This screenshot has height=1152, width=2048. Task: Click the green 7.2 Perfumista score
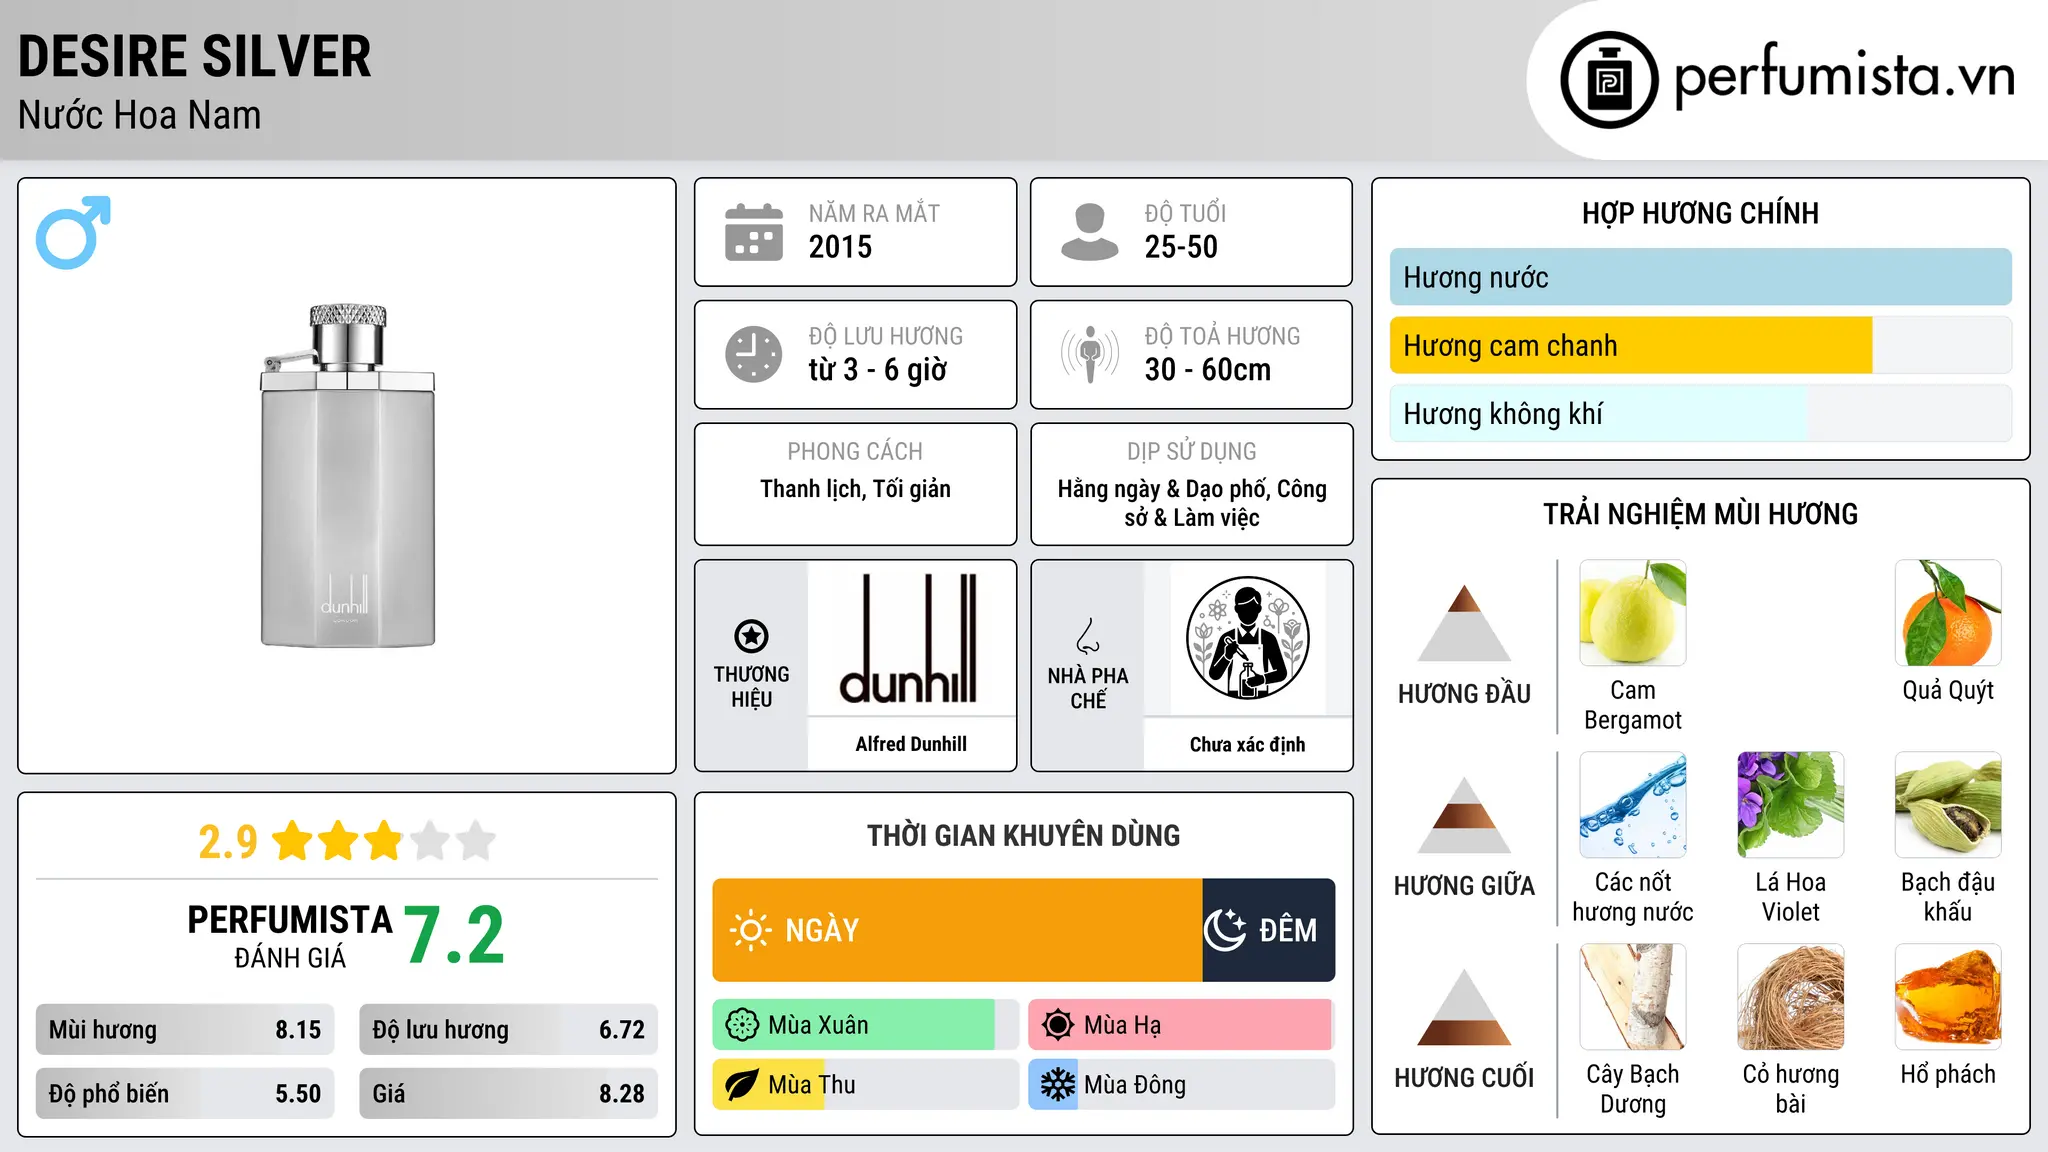coord(455,935)
